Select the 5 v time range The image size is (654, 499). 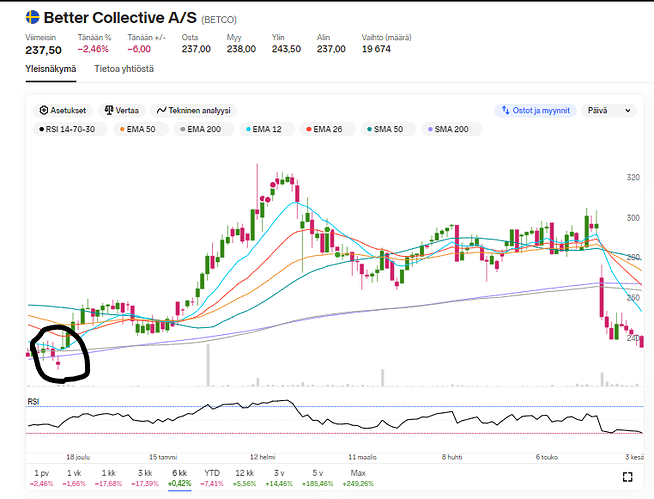tap(317, 478)
